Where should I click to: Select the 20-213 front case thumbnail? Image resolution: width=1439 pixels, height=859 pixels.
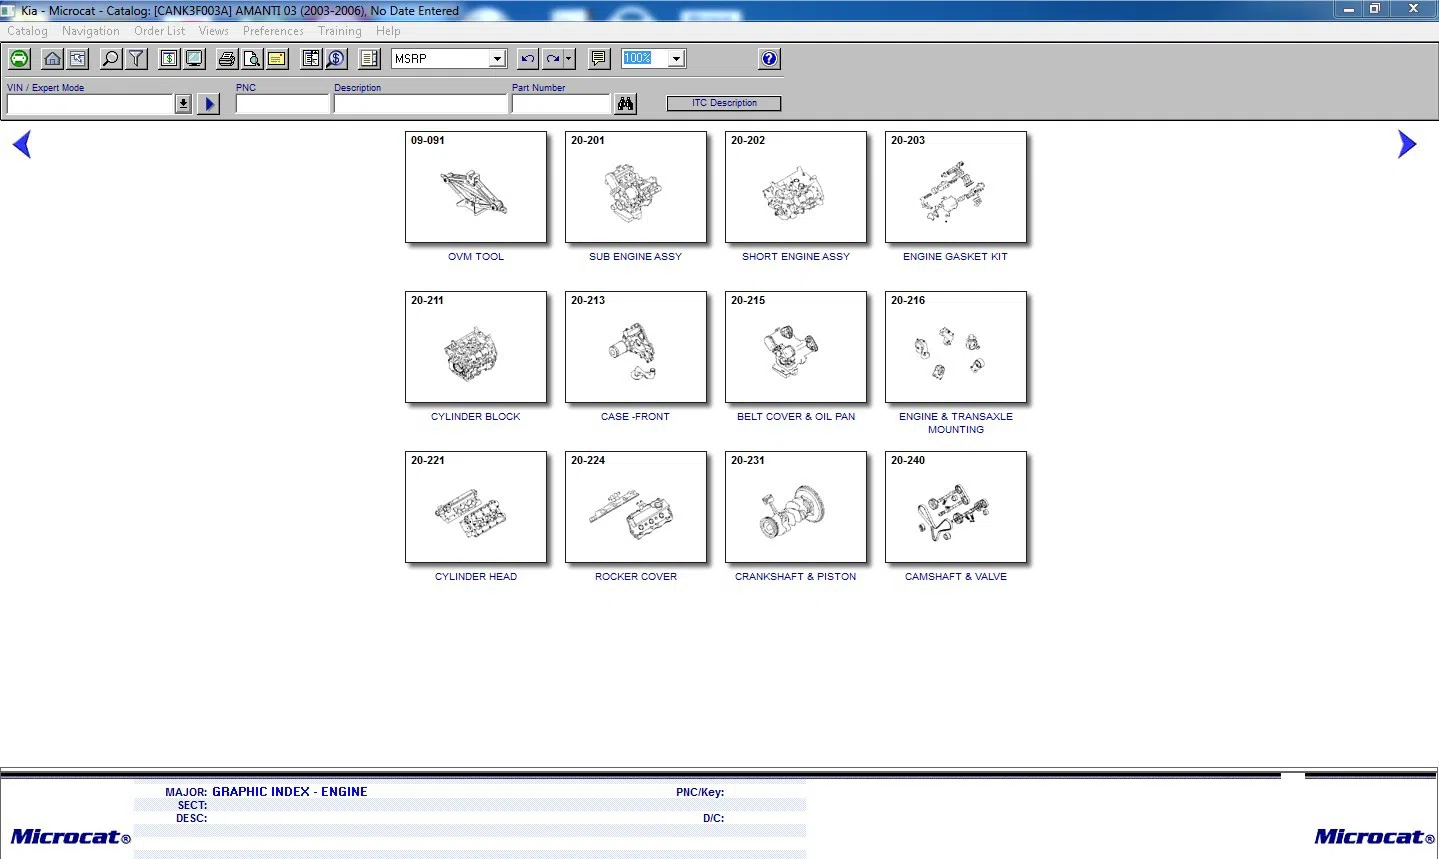[x=636, y=347]
